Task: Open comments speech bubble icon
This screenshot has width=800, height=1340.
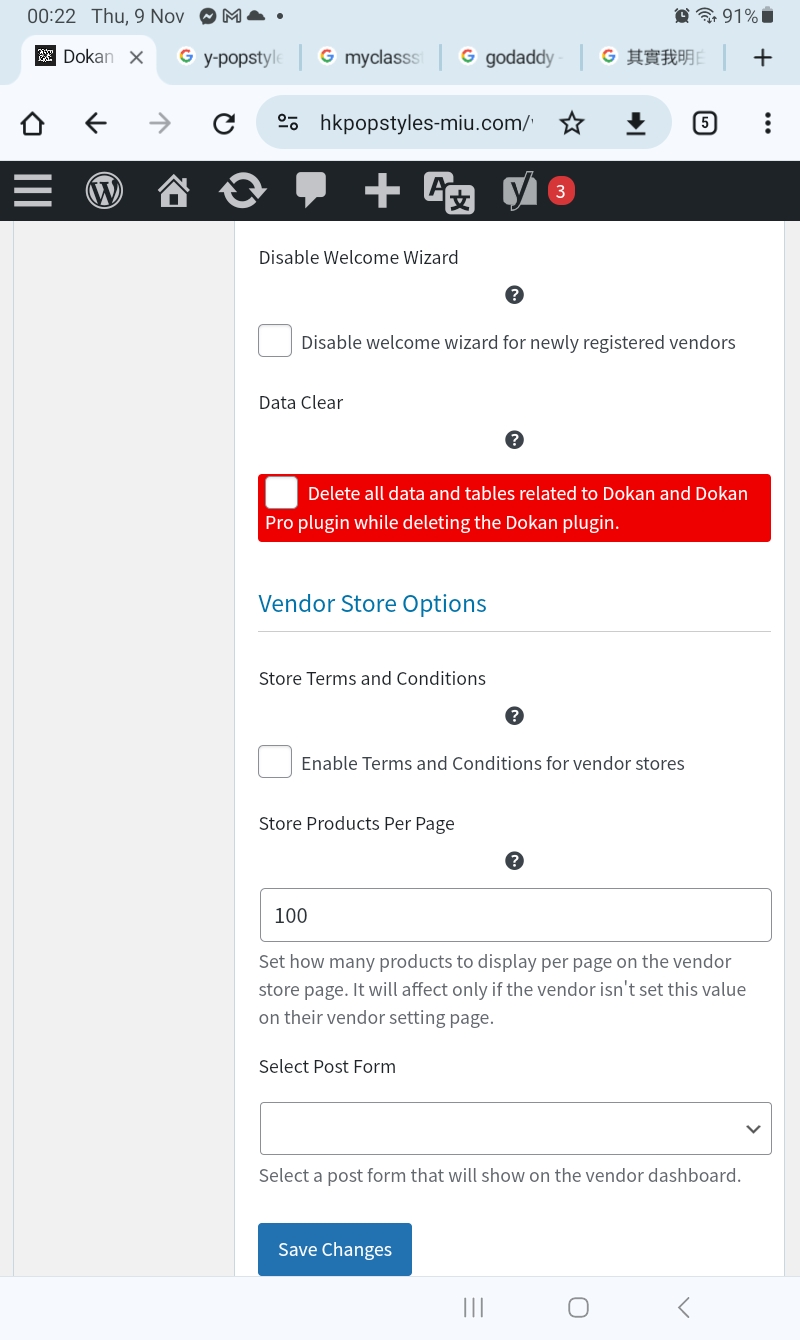Action: click(311, 190)
